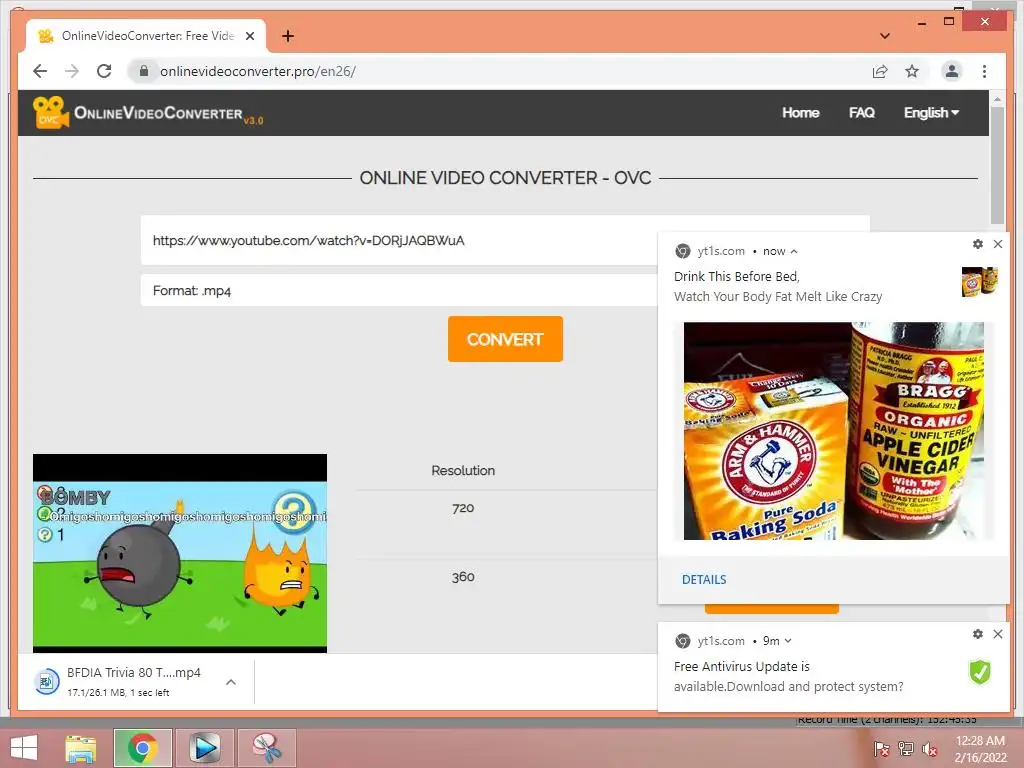The image size is (1024, 768).
Task: Click the muted volume tray icon
Action: tap(929, 749)
